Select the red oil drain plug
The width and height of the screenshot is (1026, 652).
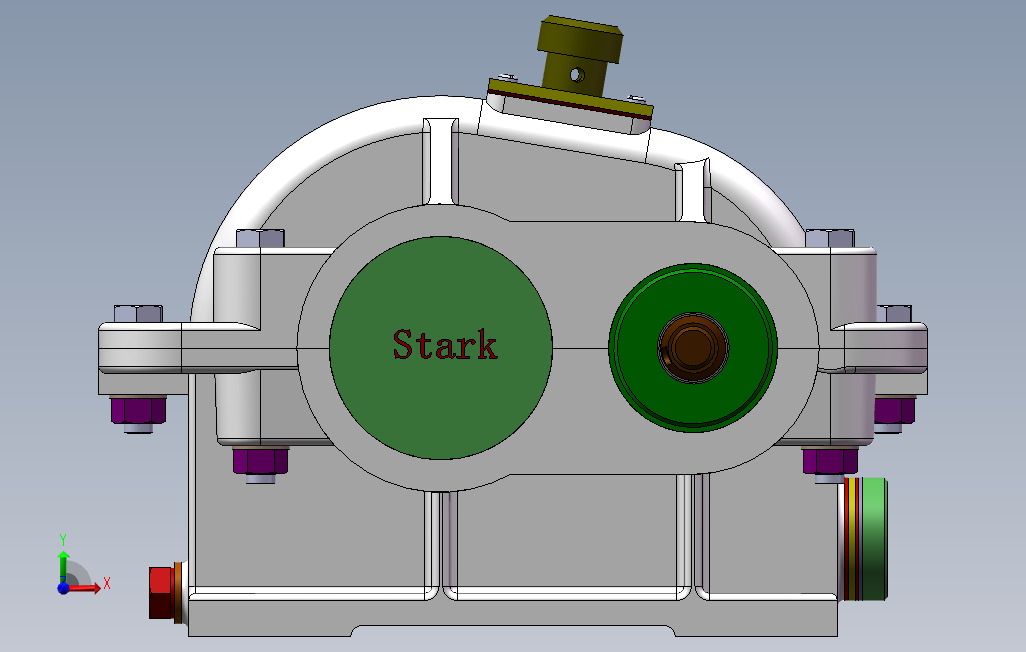[161, 593]
